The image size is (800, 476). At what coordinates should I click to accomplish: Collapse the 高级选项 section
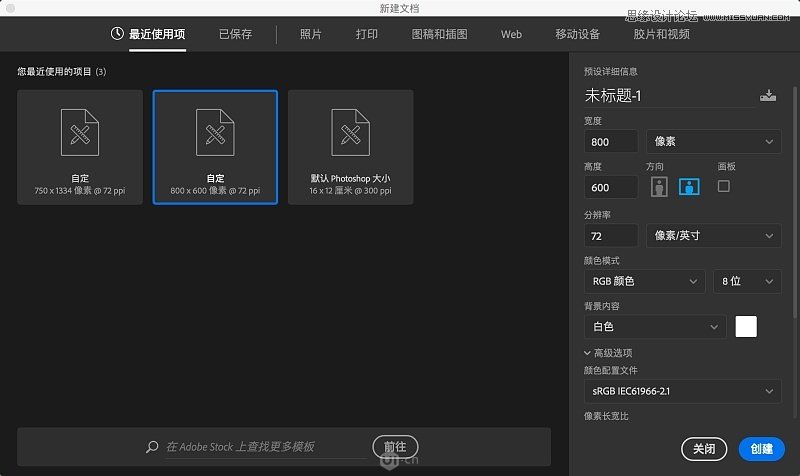point(589,353)
